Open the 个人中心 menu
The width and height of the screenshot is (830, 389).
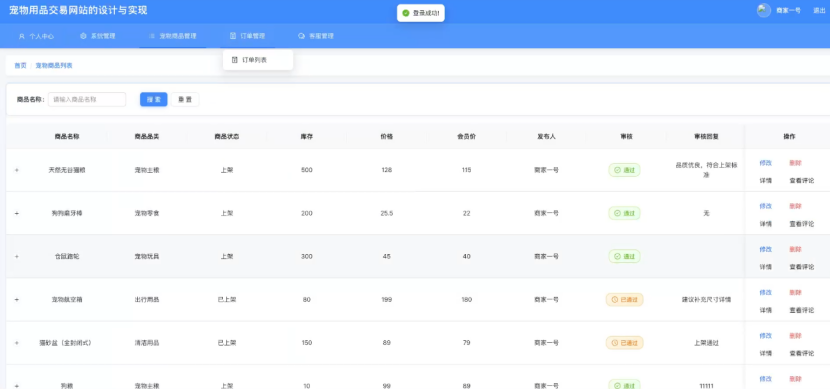coord(36,37)
